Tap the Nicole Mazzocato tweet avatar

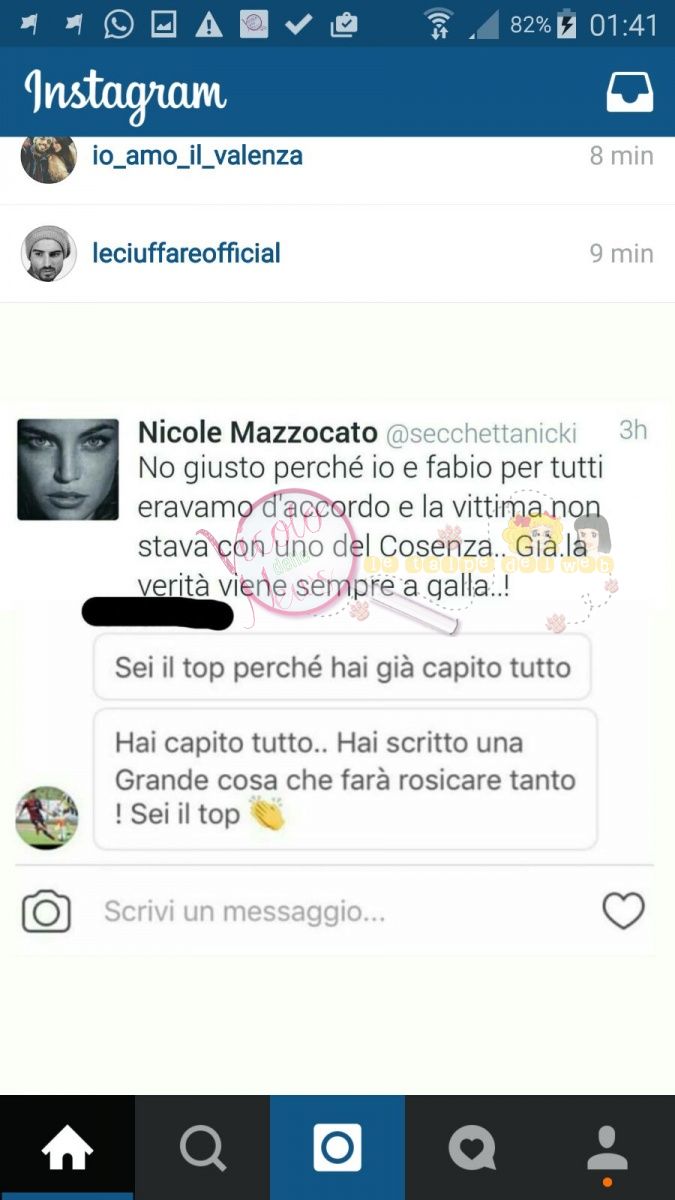pos(68,469)
